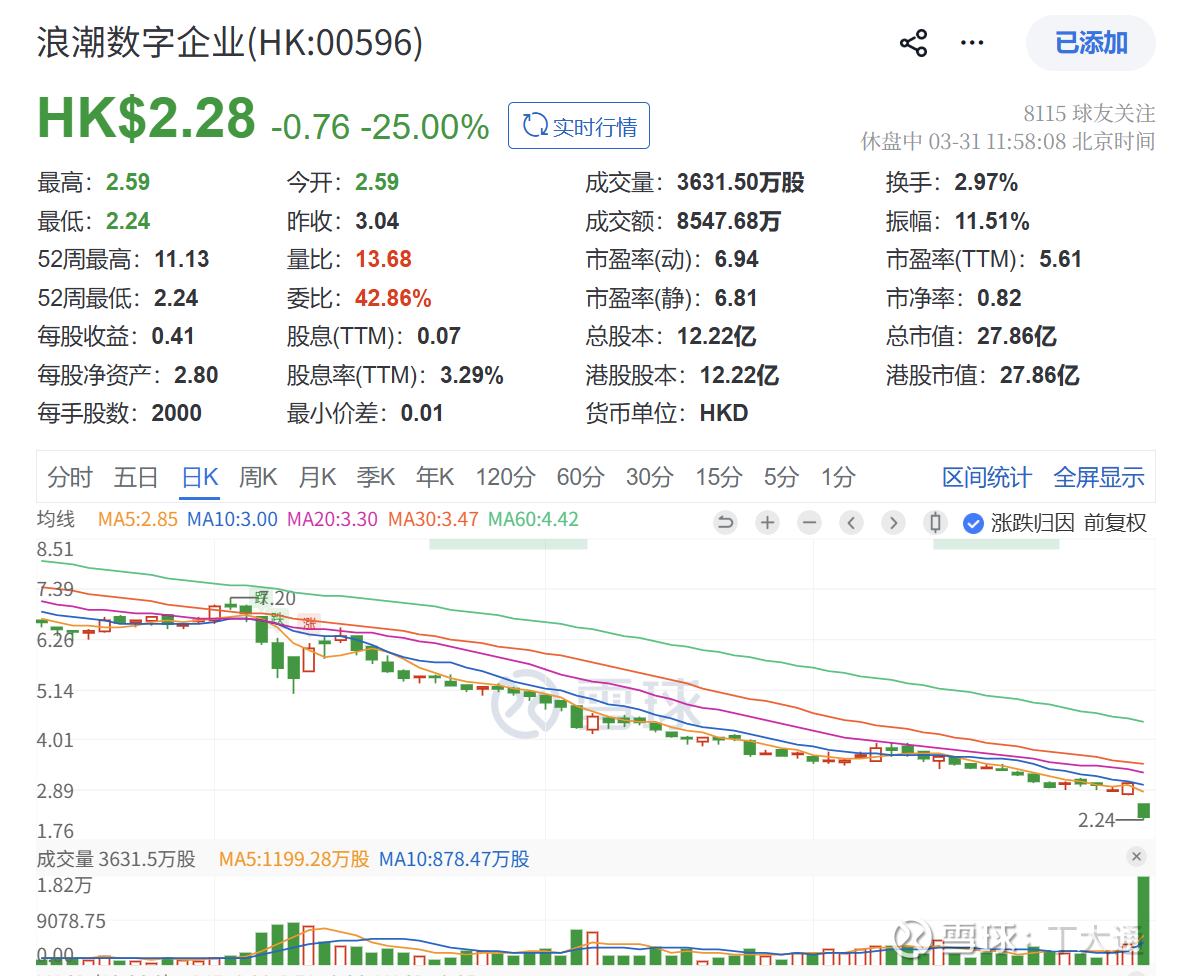Screen dimensions: 1178x976
Task: Click the 总市值 value 27.86亿
Action: (x=1016, y=336)
